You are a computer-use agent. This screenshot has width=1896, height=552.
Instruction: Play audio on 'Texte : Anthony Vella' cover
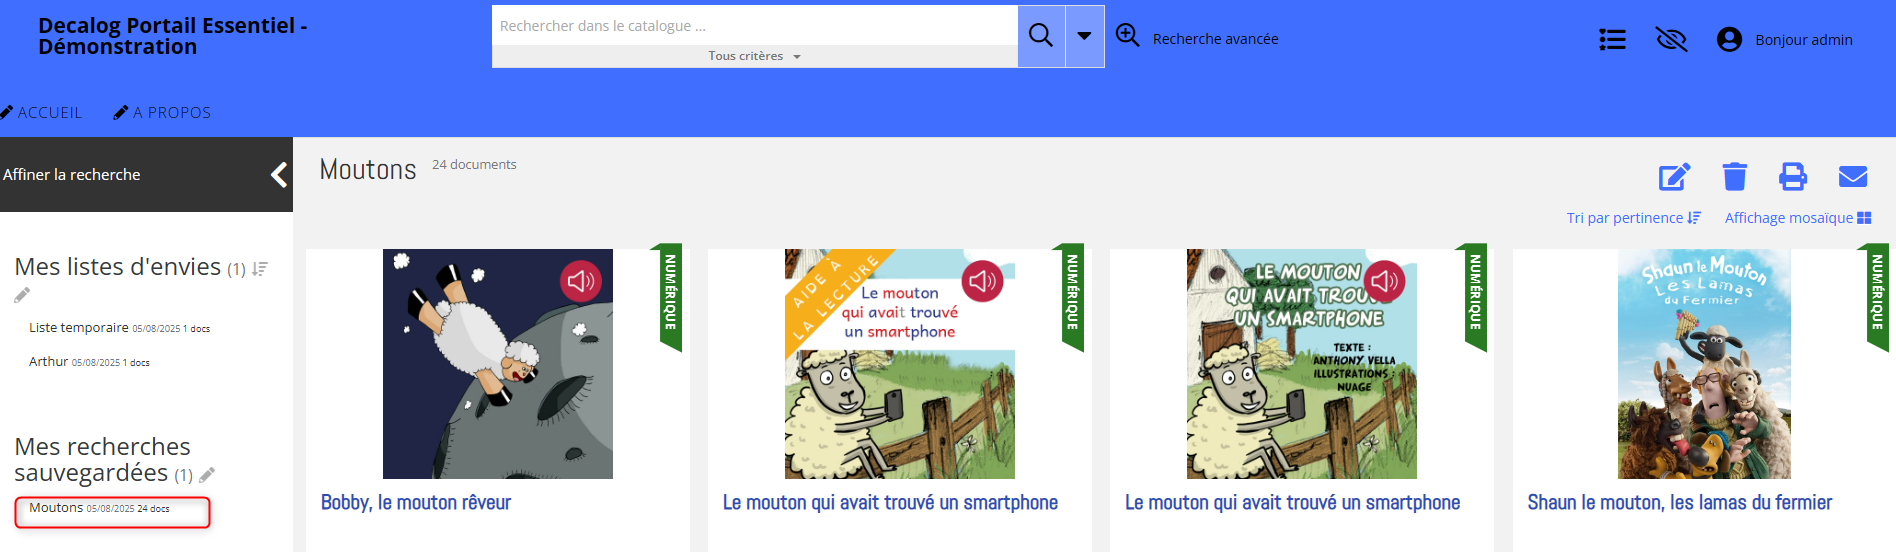point(1385,282)
